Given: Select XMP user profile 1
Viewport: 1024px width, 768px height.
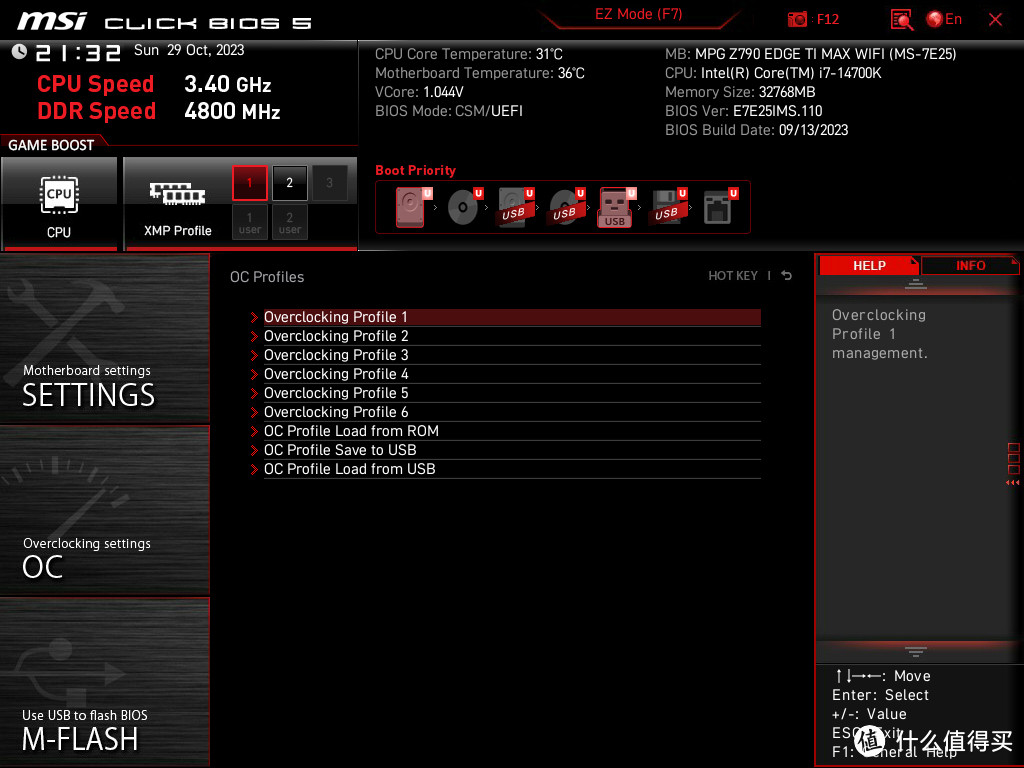Looking at the screenshot, I should 249,222.
